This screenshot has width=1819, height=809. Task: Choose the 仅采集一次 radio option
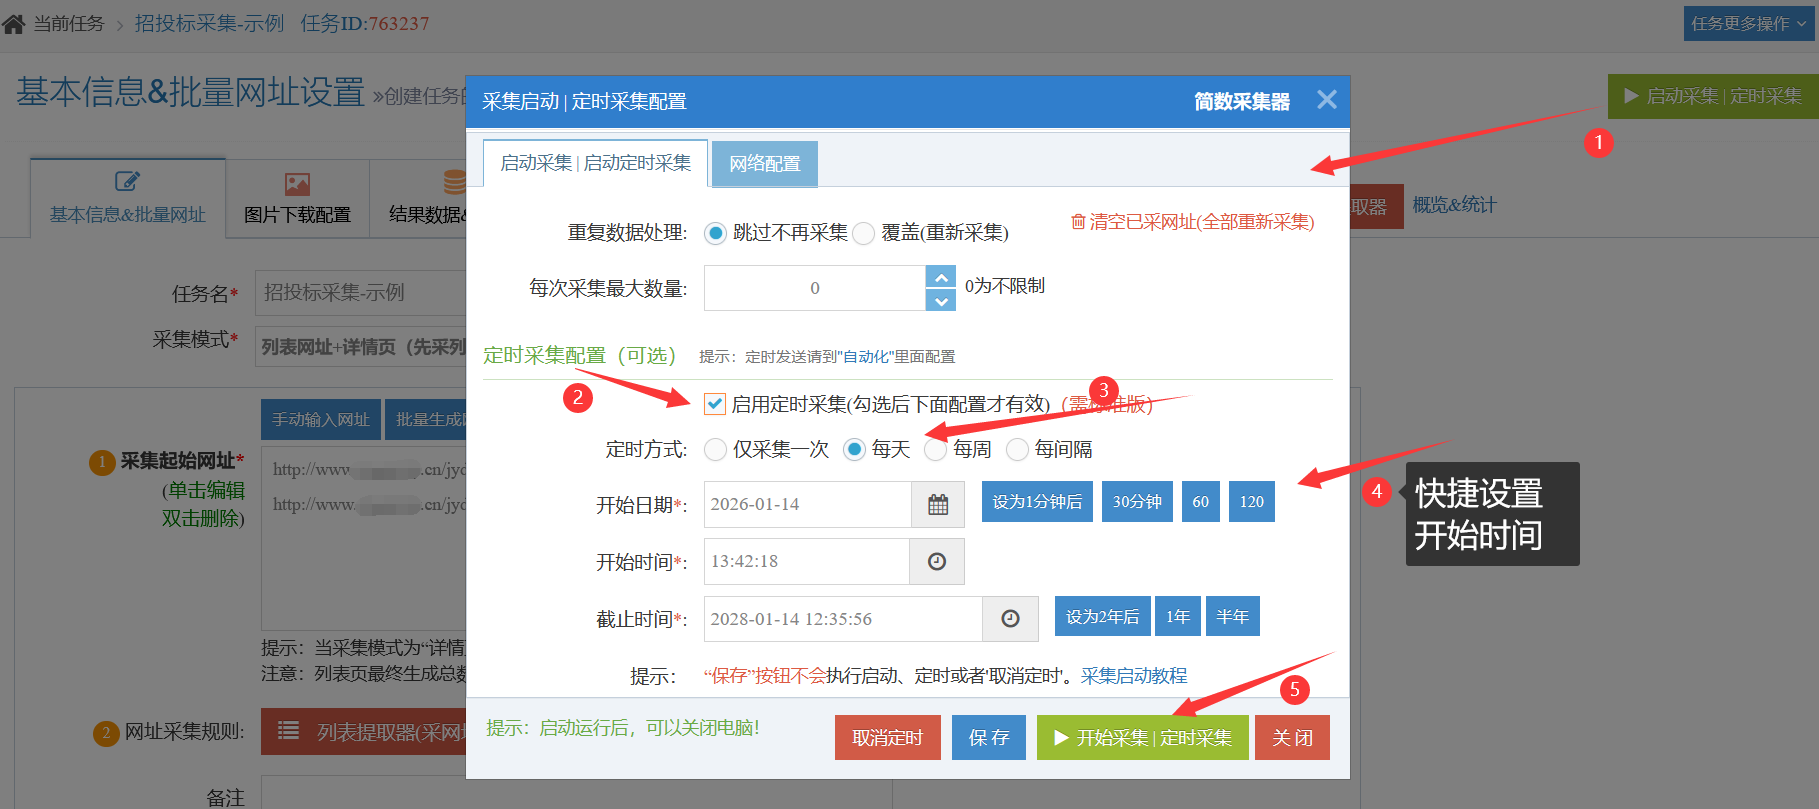pos(715,450)
